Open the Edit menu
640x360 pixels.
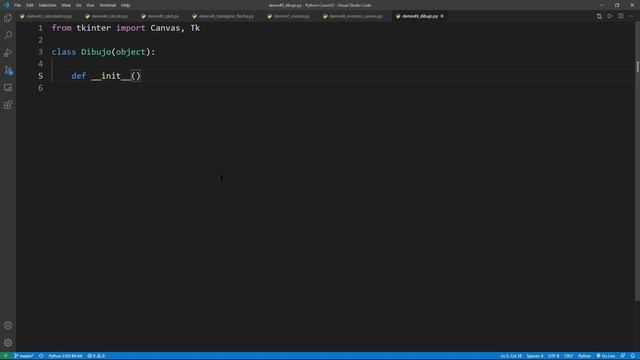(30, 5)
